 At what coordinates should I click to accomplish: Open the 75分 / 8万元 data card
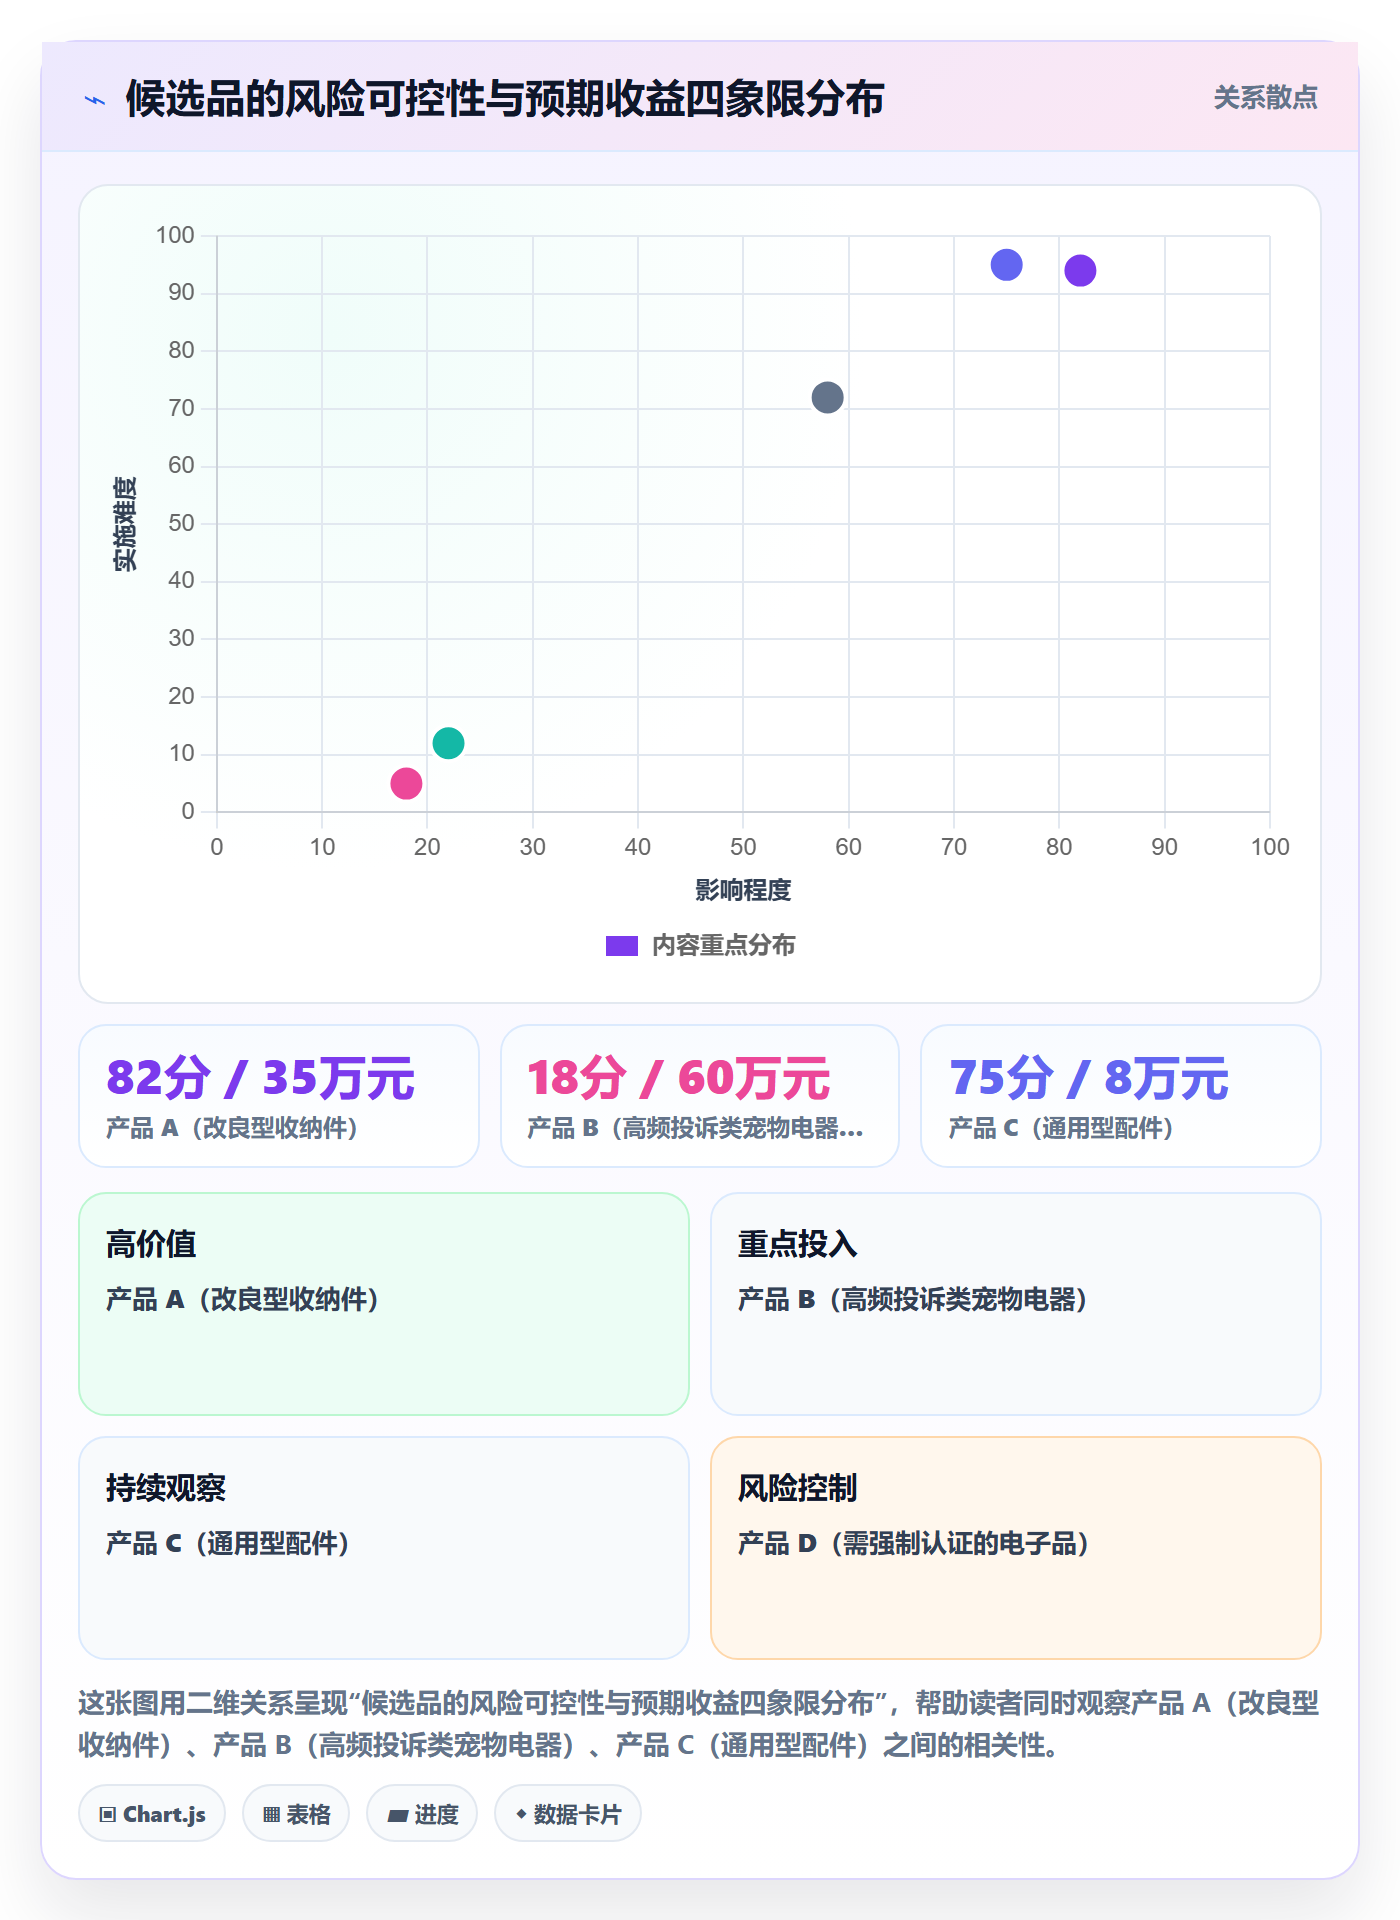click(x=1121, y=1096)
